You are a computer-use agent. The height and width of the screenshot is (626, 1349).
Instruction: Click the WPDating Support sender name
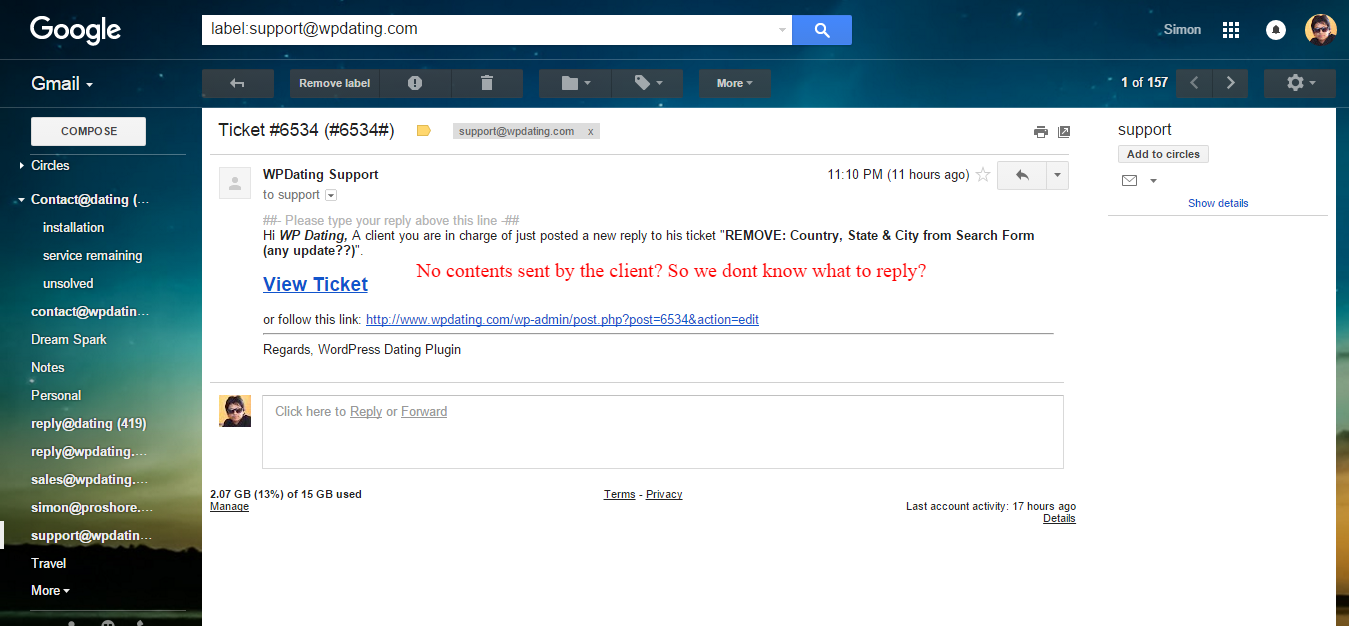(320, 174)
